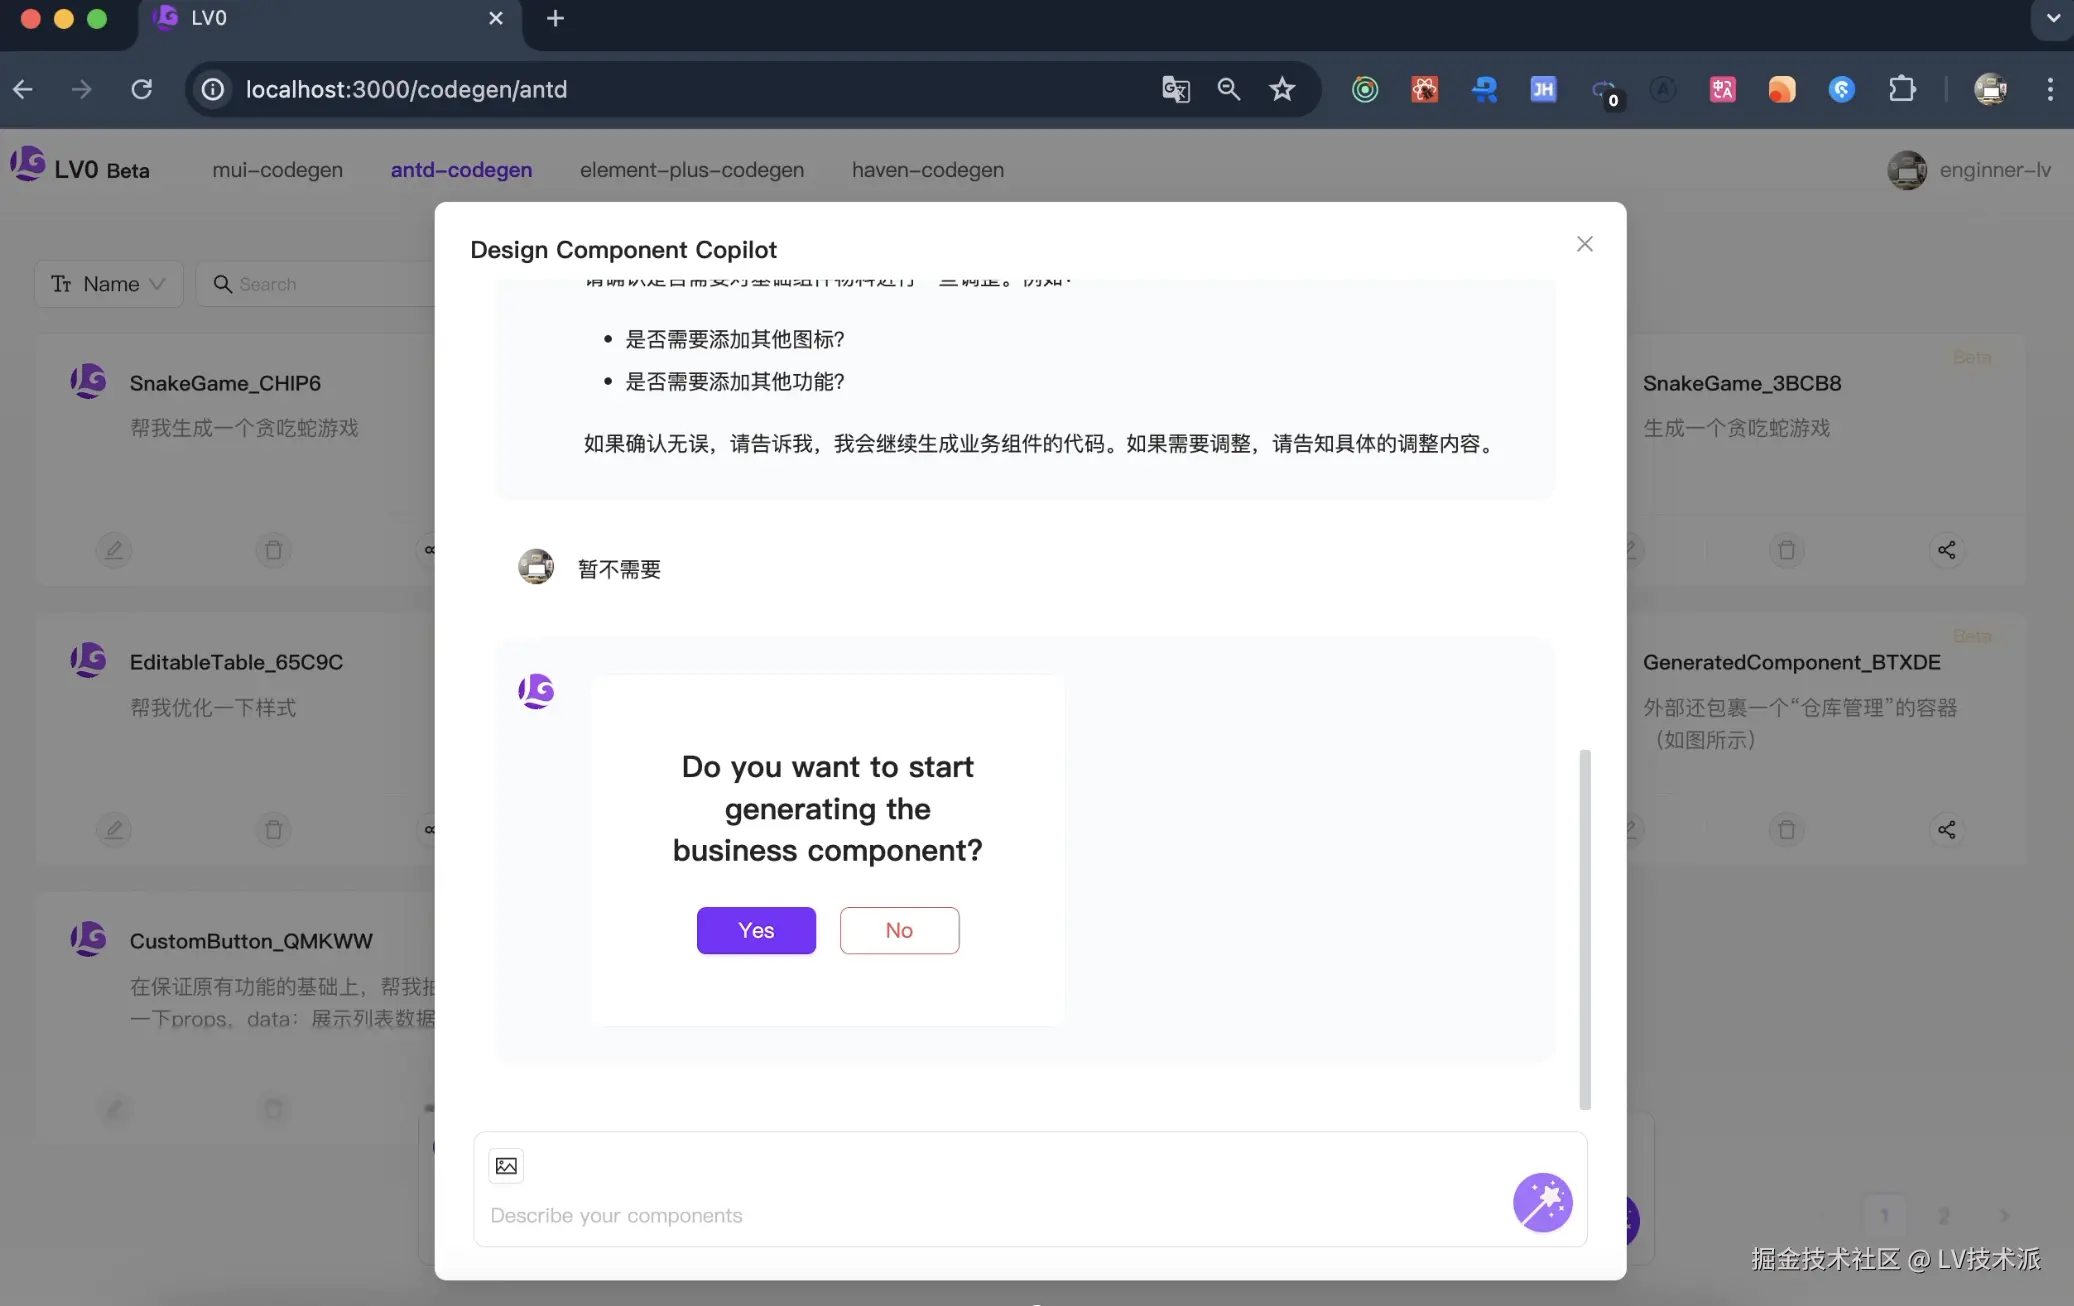
Task: Click the image upload icon
Action: (x=506, y=1166)
